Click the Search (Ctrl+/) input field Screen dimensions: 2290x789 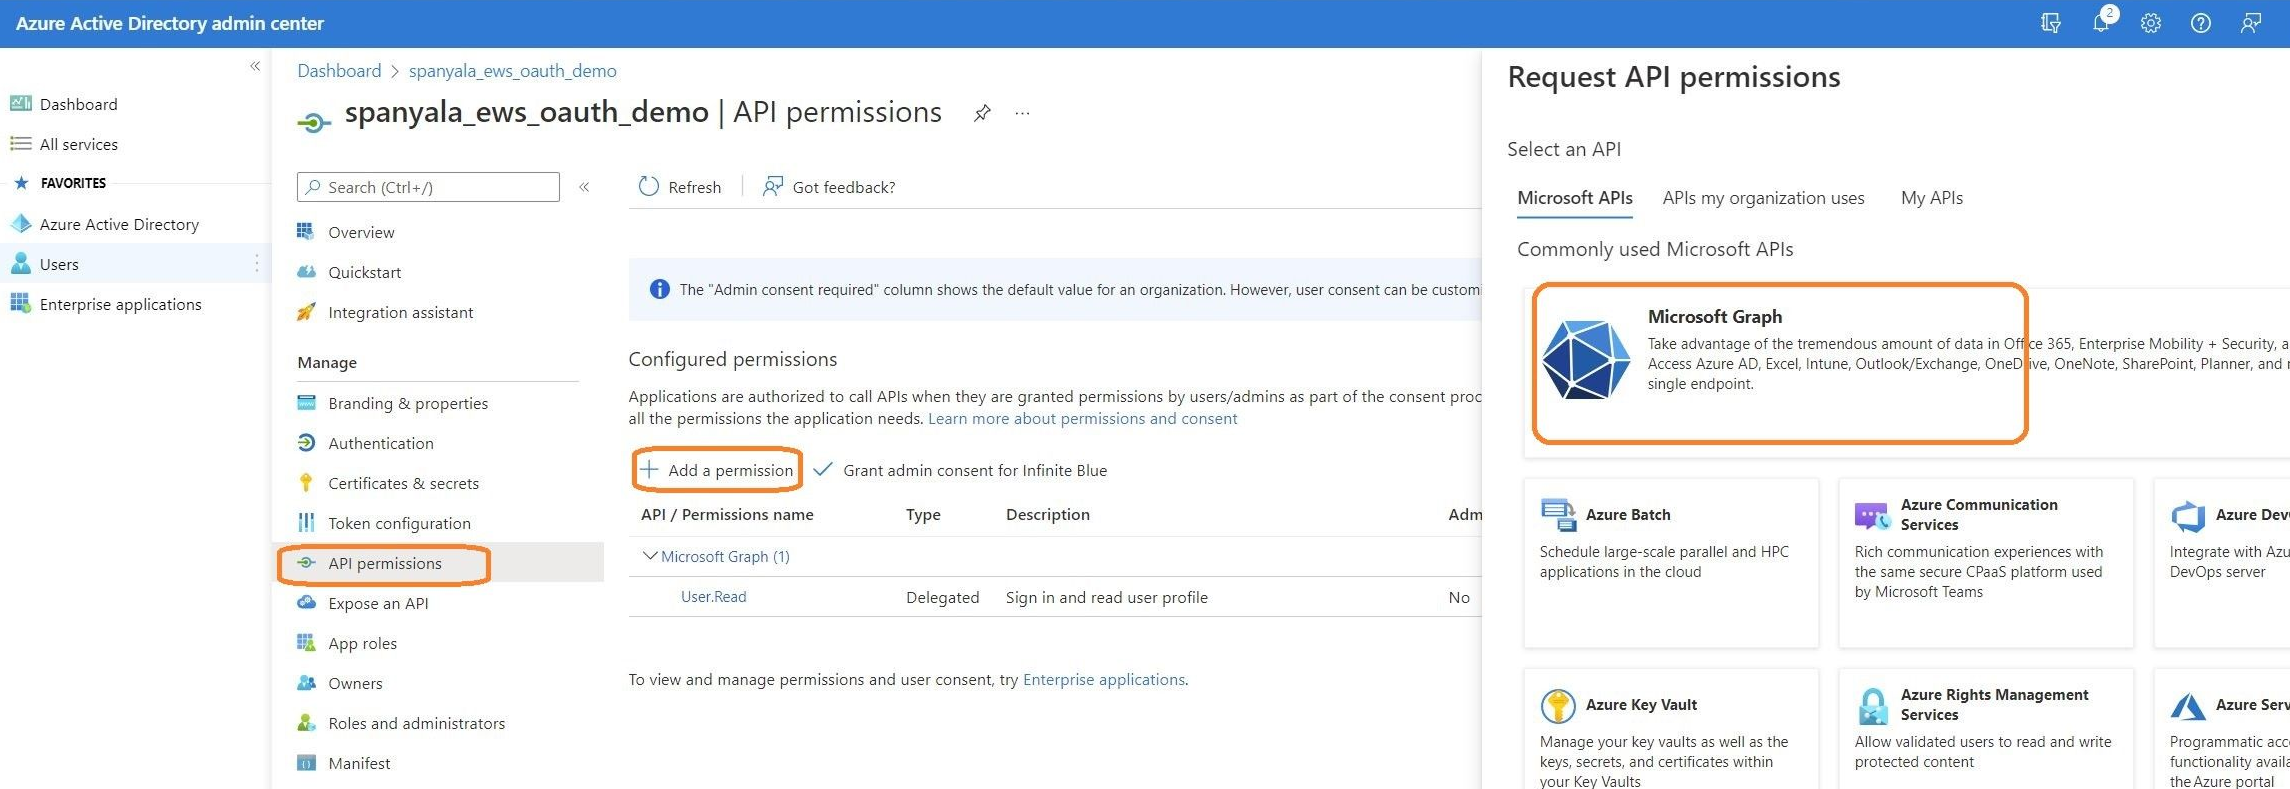pyautogui.click(x=428, y=187)
